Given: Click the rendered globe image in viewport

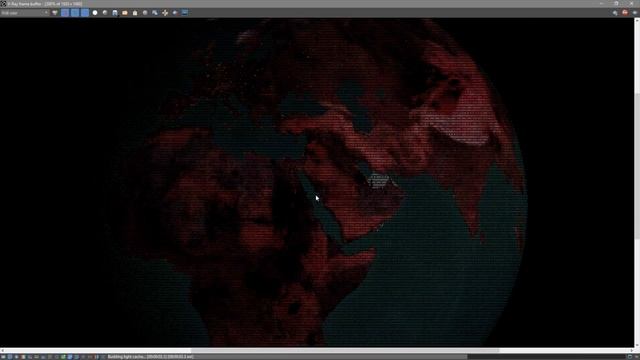Looking at the screenshot, I should pyautogui.click(x=317, y=182).
